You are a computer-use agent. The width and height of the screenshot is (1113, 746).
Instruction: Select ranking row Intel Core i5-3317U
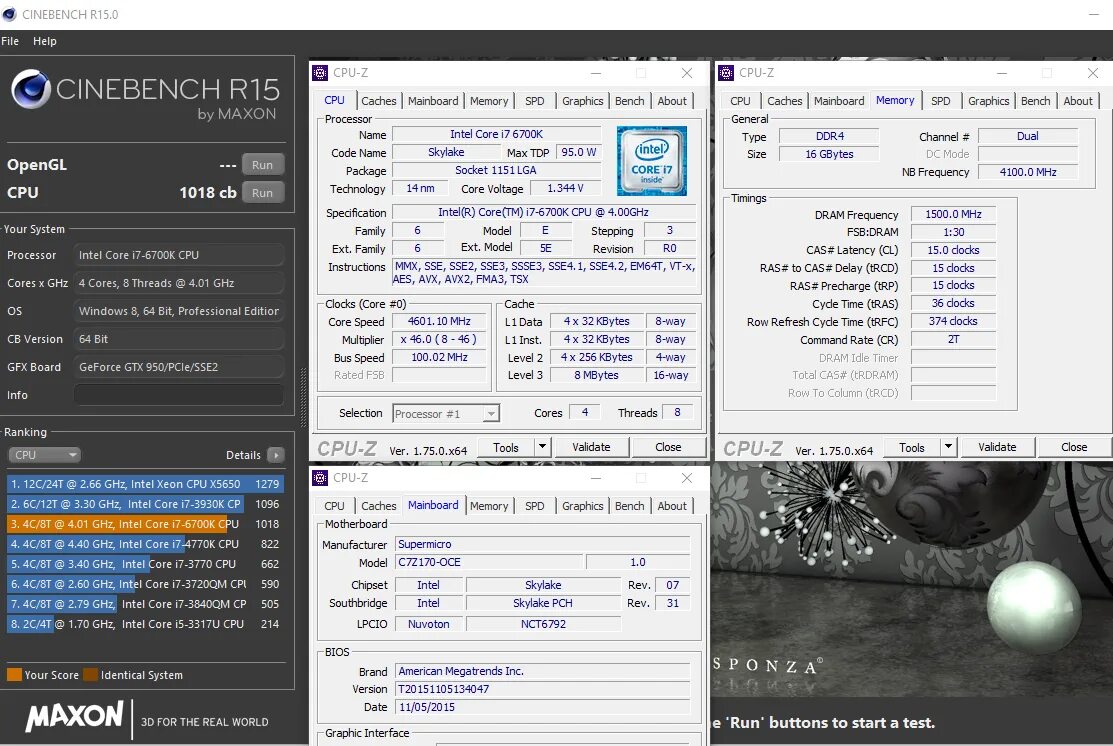coord(146,624)
